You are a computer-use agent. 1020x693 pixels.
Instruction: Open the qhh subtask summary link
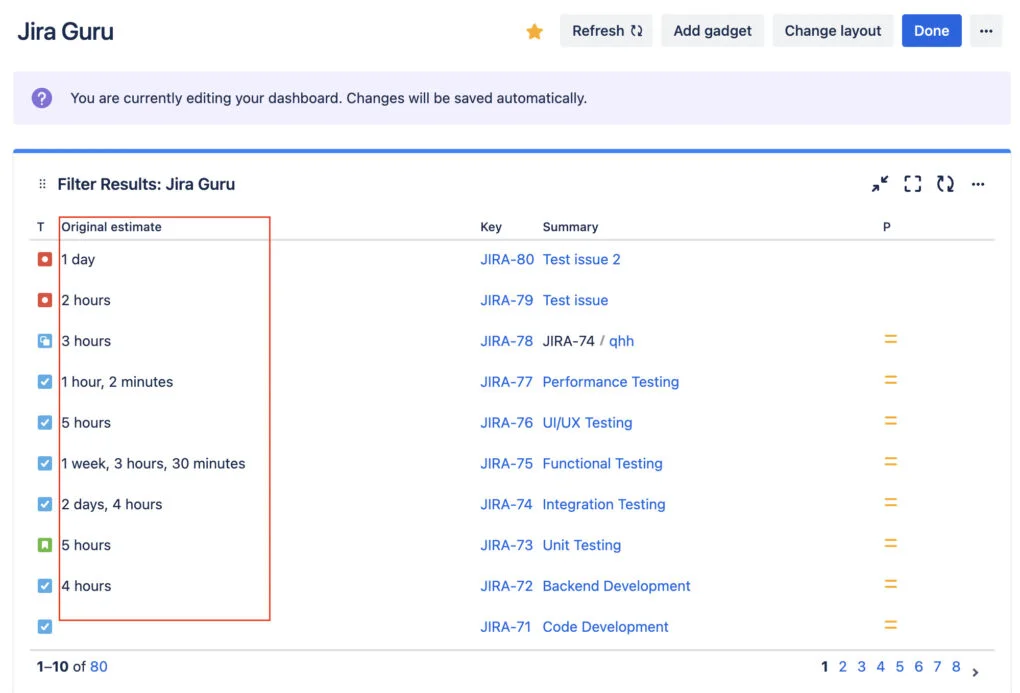621,341
